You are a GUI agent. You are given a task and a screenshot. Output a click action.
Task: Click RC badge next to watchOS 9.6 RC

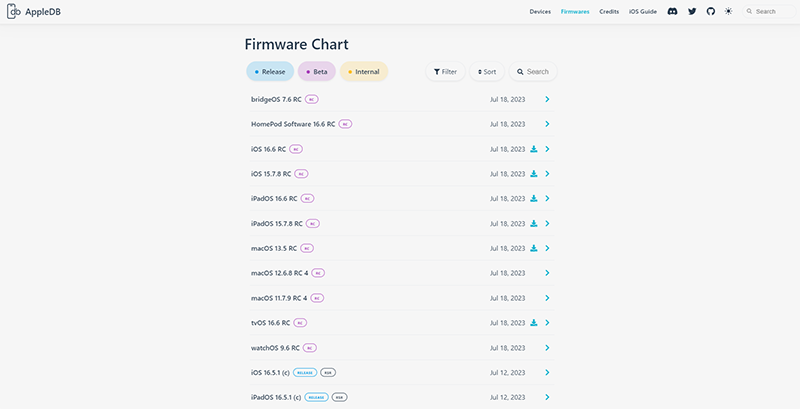[310, 348]
